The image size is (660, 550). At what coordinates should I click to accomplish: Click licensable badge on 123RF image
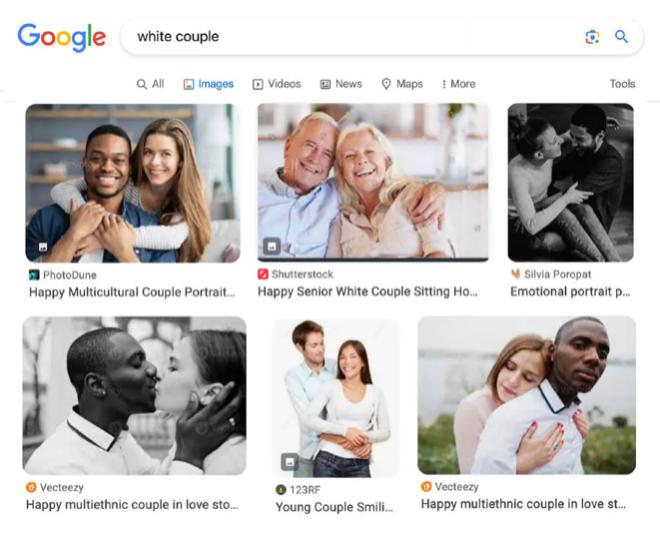(290, 462)
